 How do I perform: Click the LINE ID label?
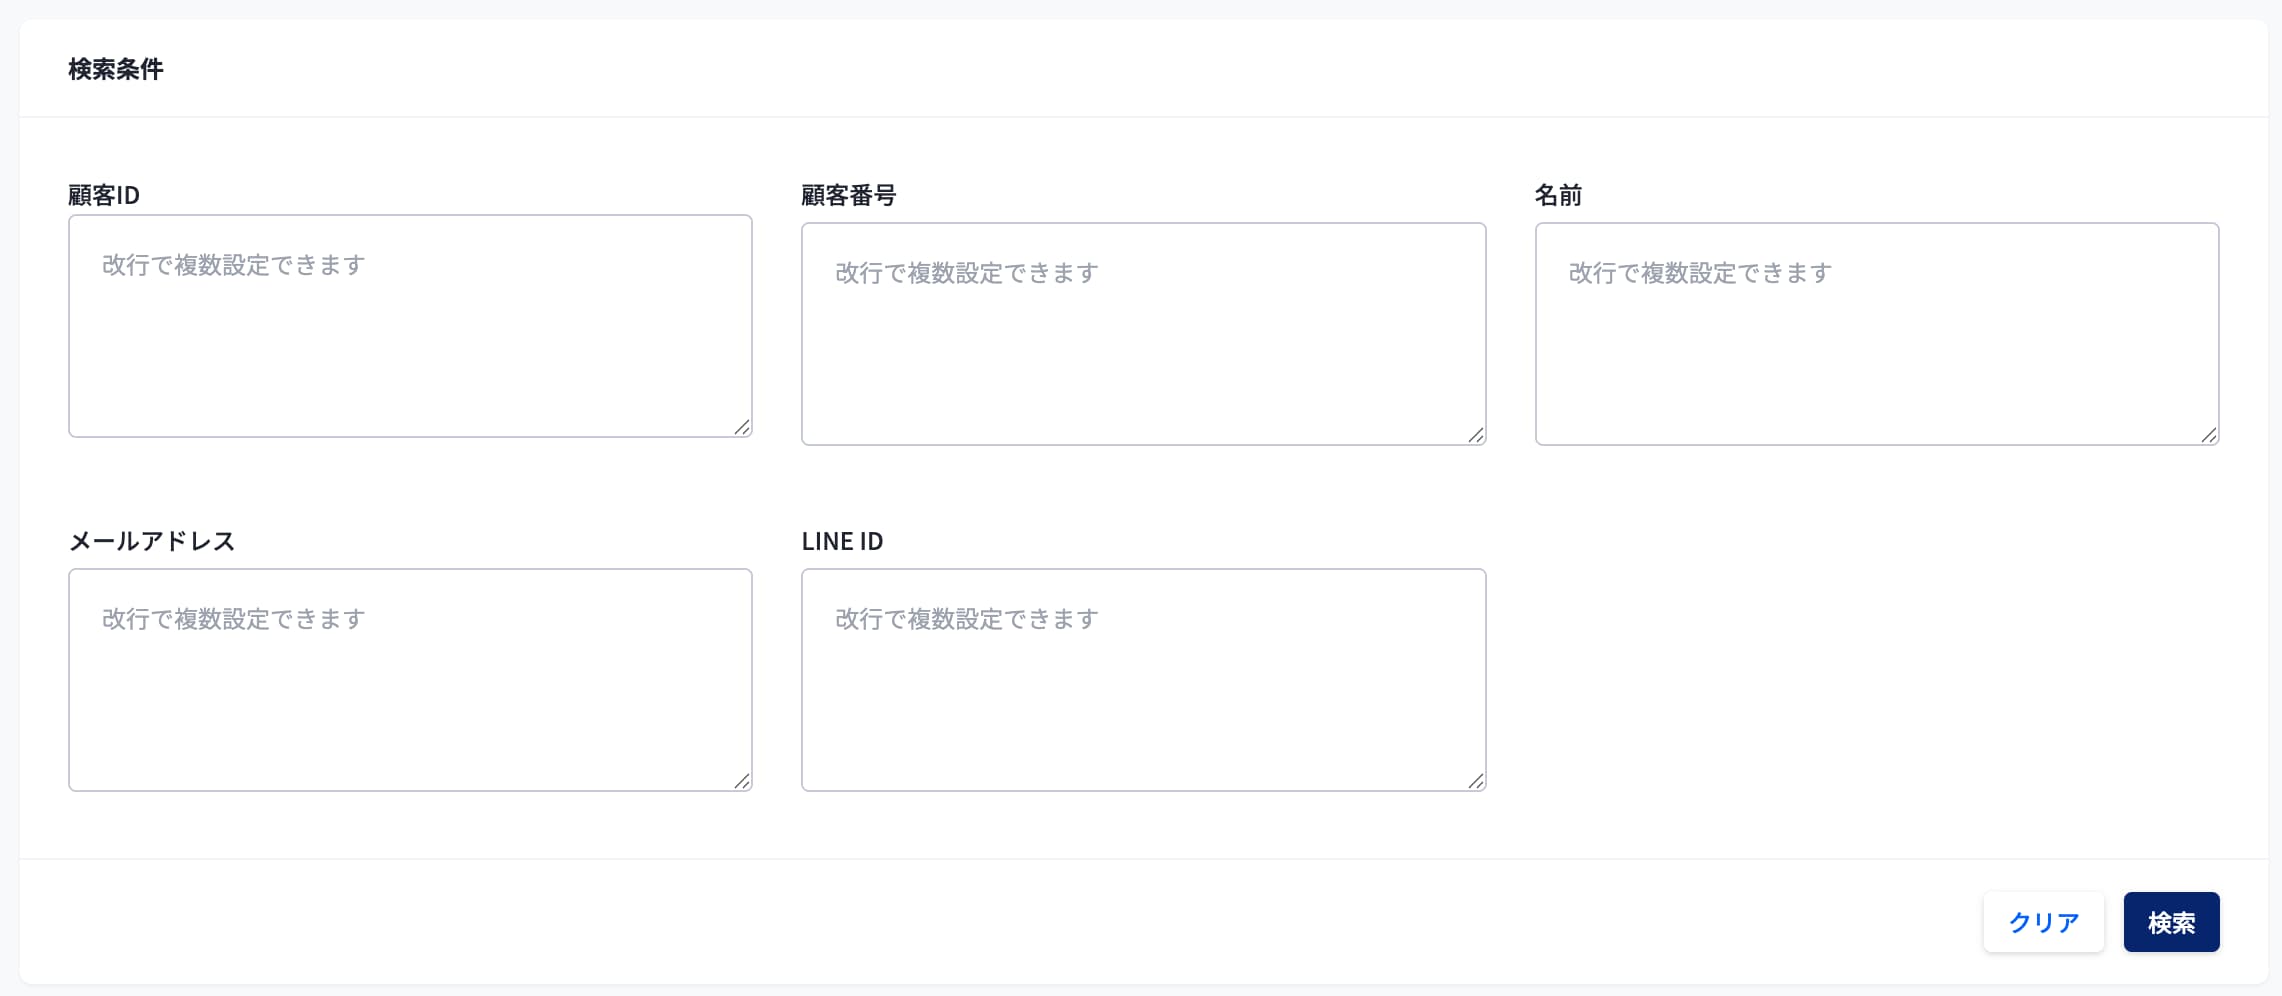pos(842,541)
